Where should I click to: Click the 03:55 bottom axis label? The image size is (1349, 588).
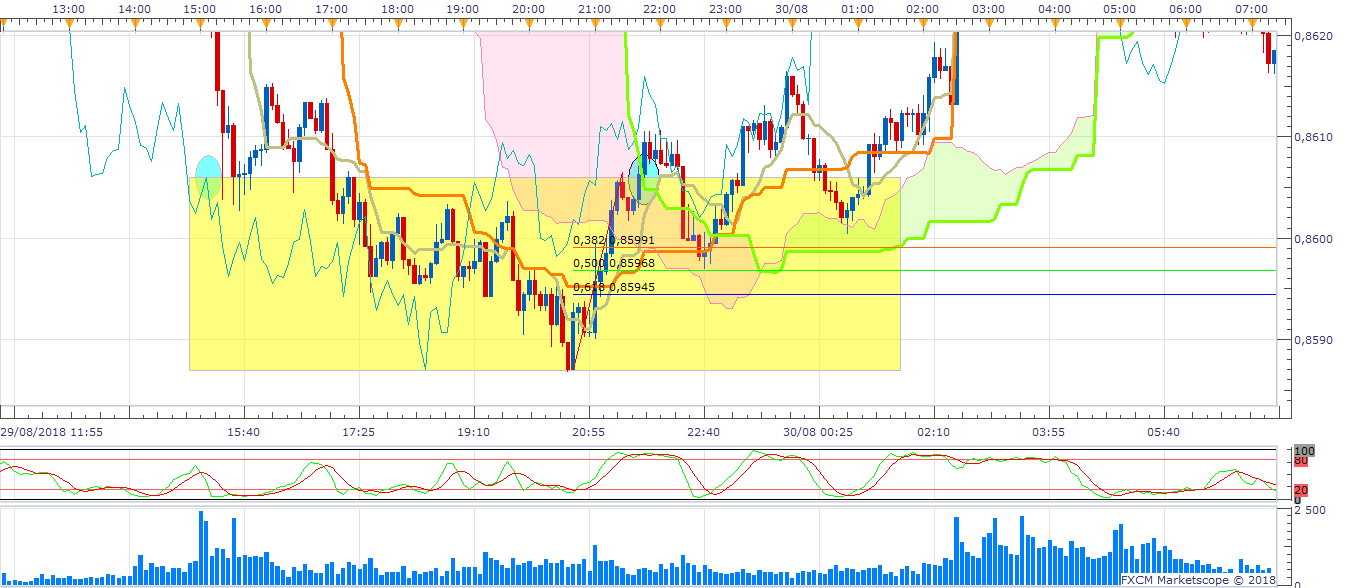(1049, 432)
